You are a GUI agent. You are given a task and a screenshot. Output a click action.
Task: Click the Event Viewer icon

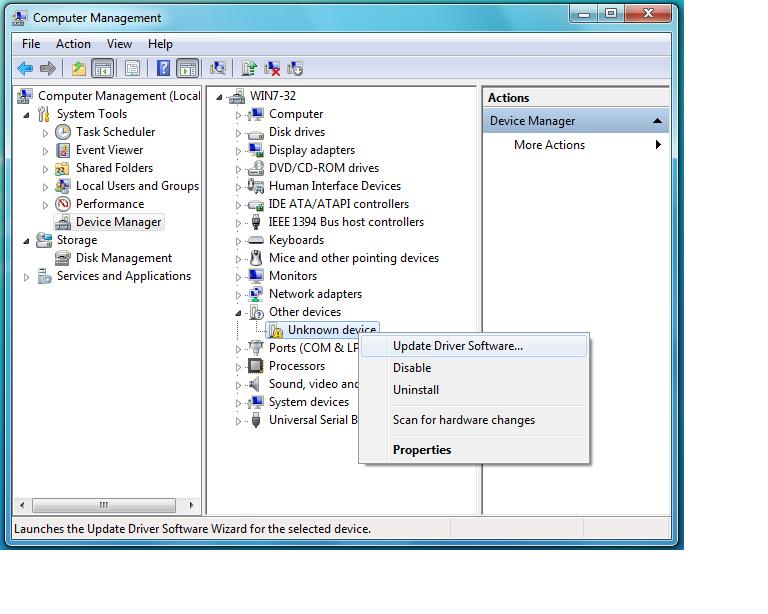[63, 150]
